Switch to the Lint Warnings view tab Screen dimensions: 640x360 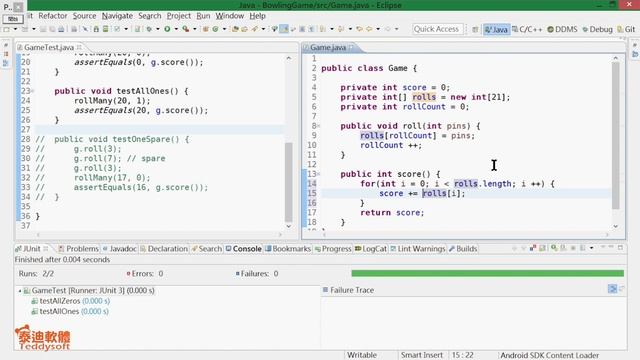(418, 249)
